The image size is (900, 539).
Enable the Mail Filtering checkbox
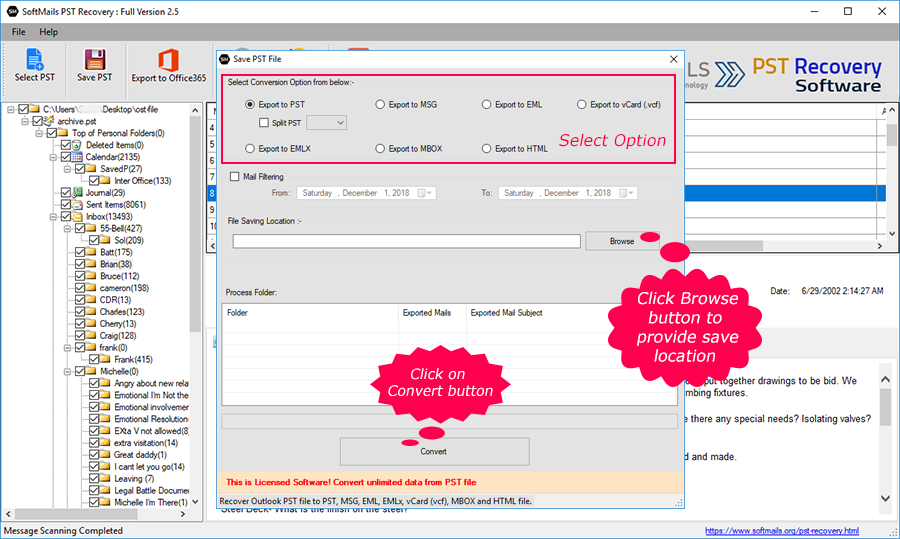(234, 177)
